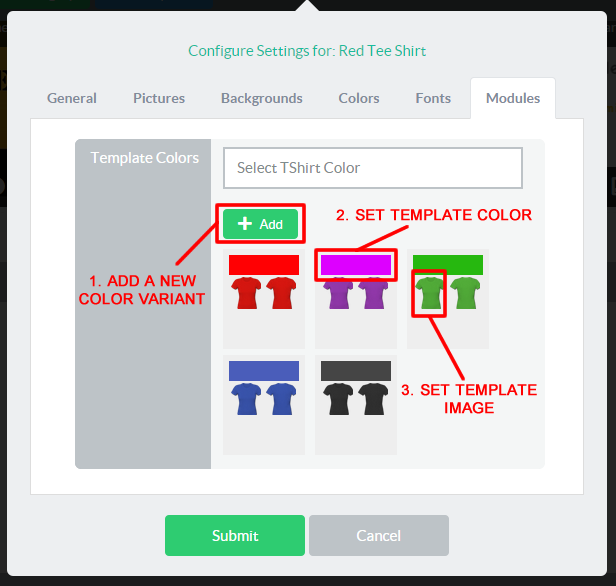Select the right red t-shirt image
616x586 pixels.
tap(281, 293)
